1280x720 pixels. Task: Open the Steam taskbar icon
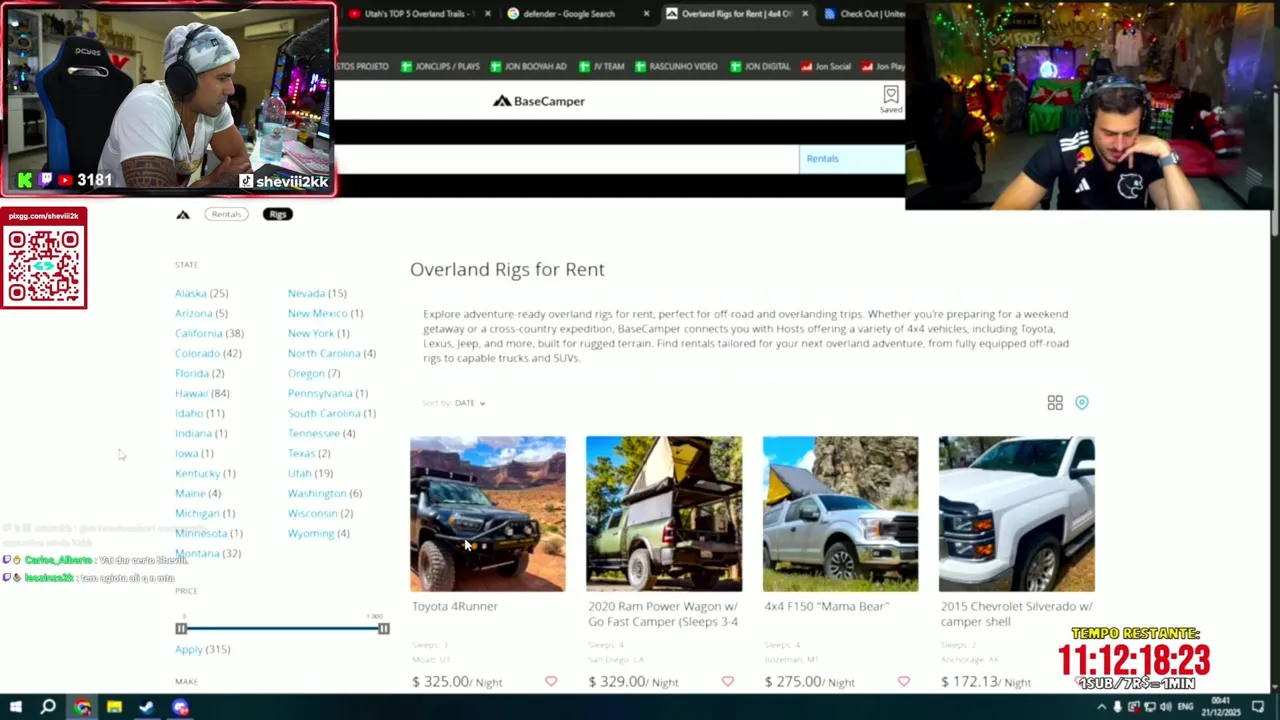147,707
